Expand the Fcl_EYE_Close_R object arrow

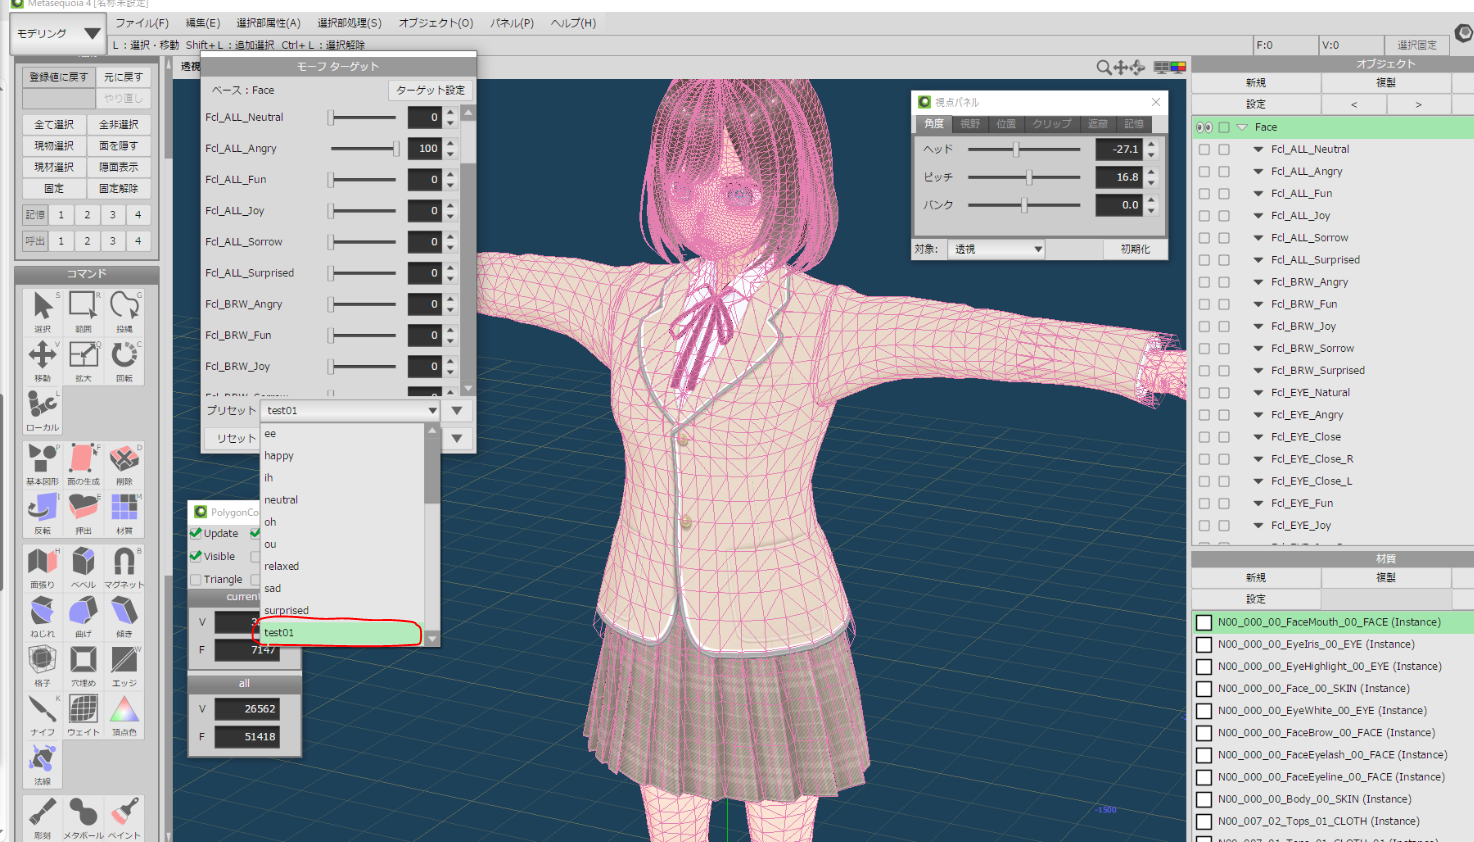1258,459
